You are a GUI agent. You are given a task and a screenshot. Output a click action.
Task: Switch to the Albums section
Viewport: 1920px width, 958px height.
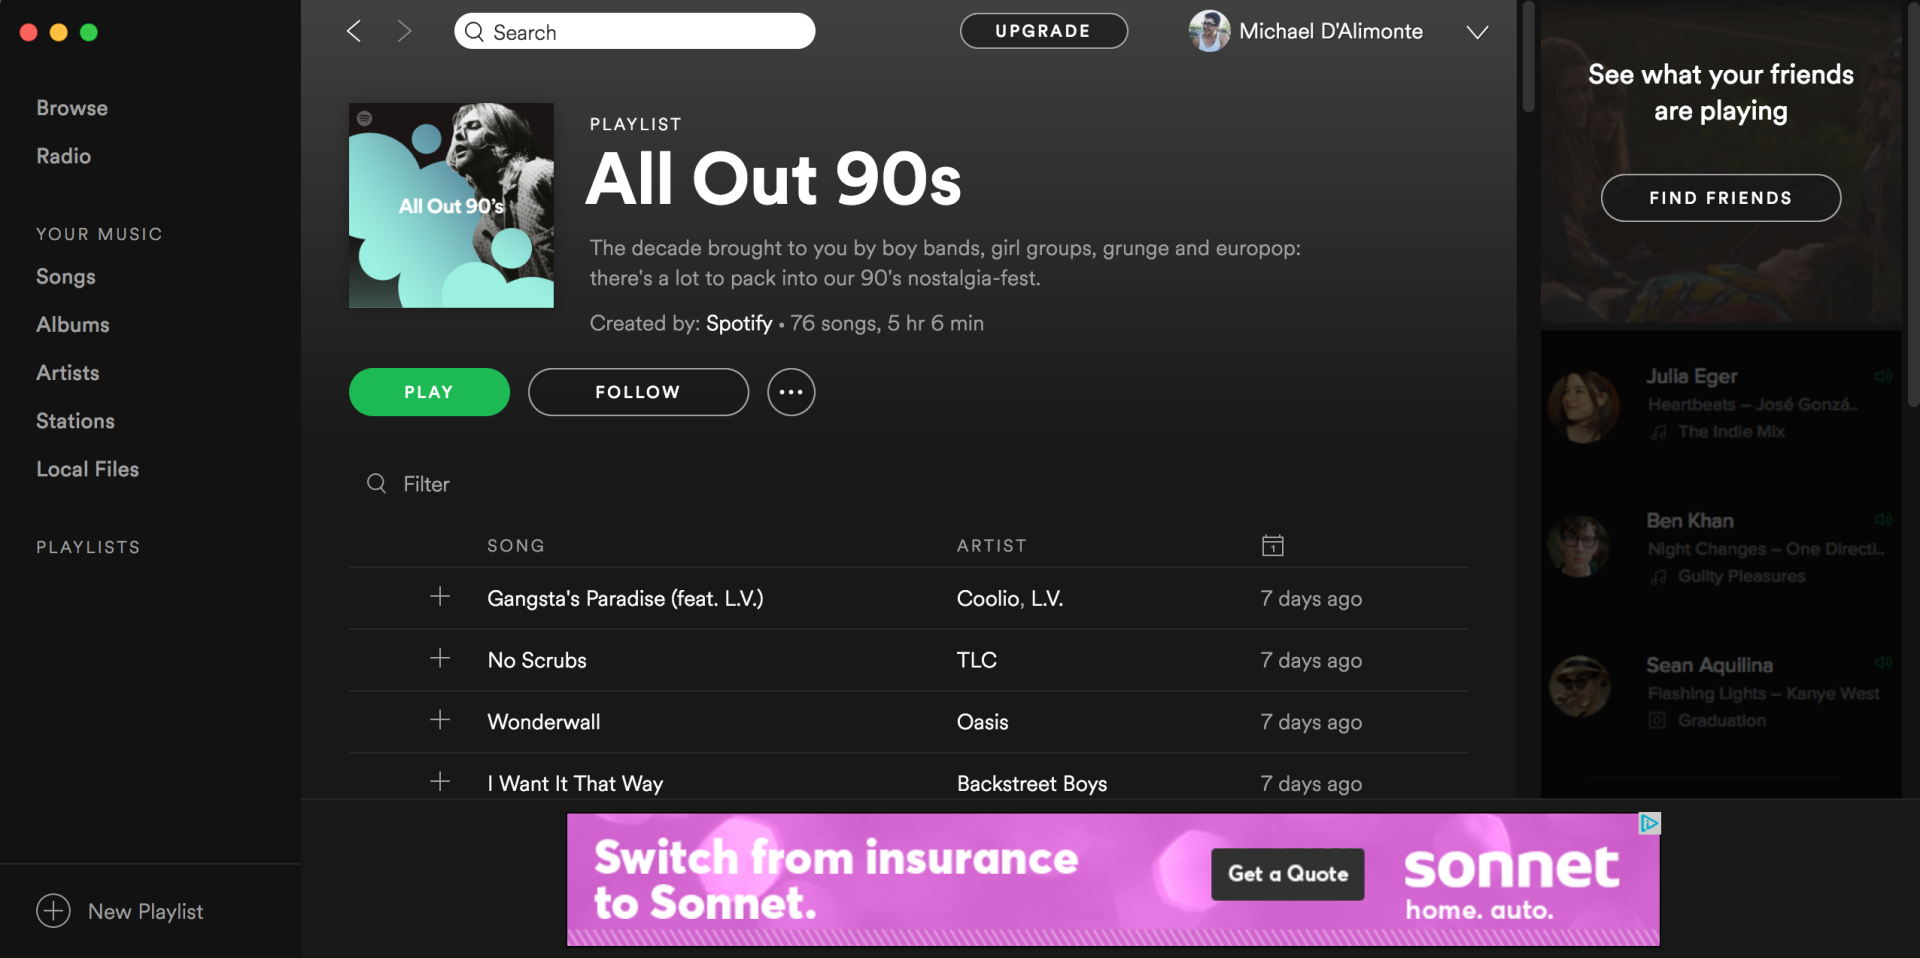tap(72, 324)
